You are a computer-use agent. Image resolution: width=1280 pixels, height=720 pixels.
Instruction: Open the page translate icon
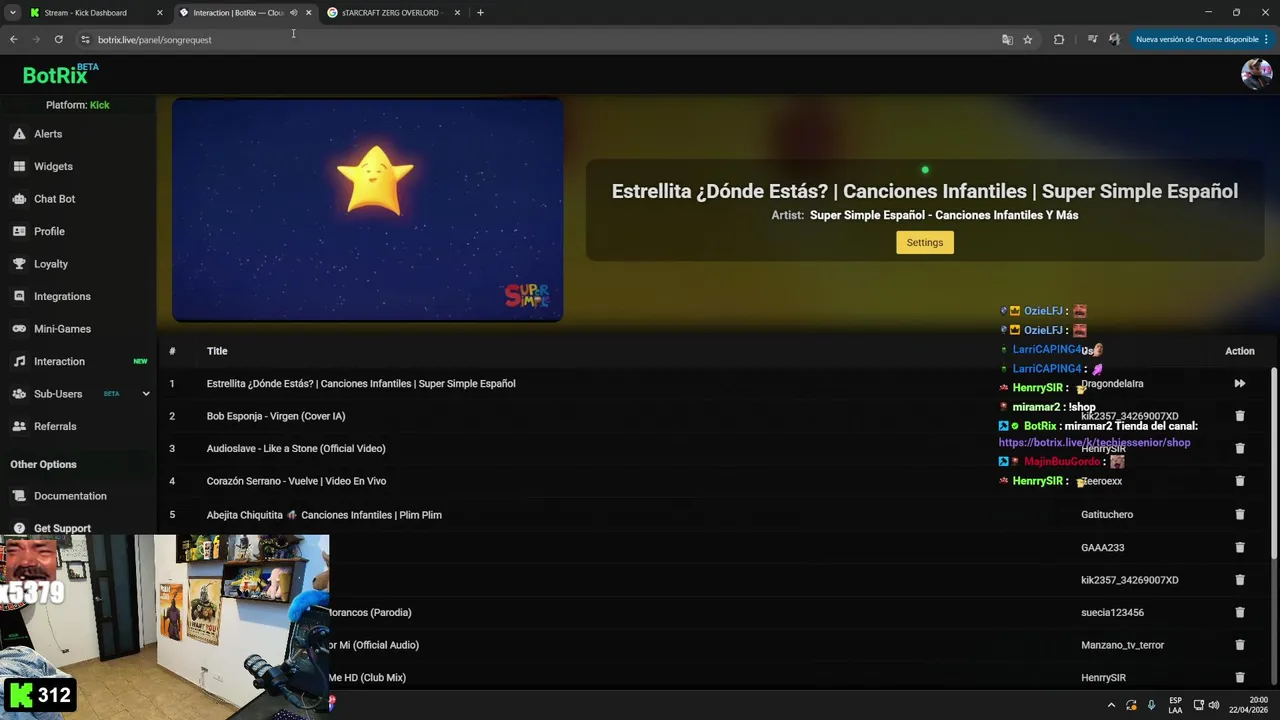(x=1007, y=40)
